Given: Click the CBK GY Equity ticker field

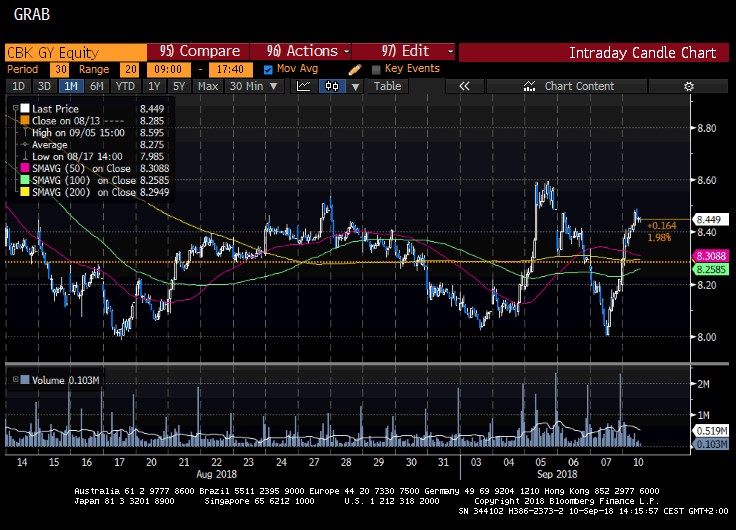Looking at the screenshot, I should [x=74, y=51].
